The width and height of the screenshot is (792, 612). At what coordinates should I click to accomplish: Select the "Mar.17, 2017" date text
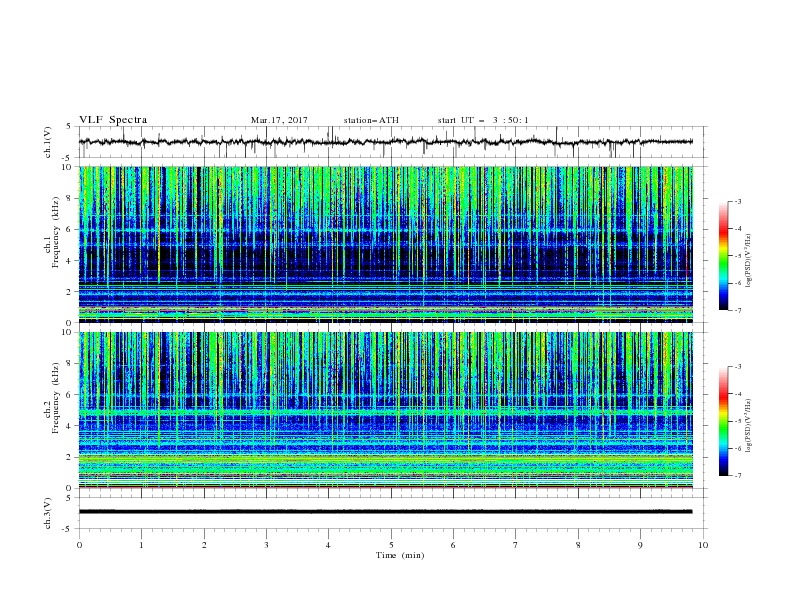[x=279, y=120]
